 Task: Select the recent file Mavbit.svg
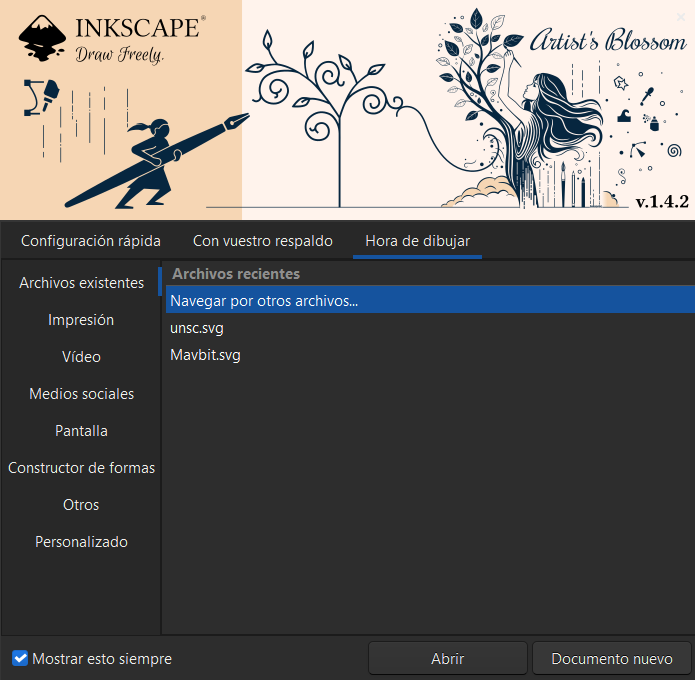click(430, 355)
